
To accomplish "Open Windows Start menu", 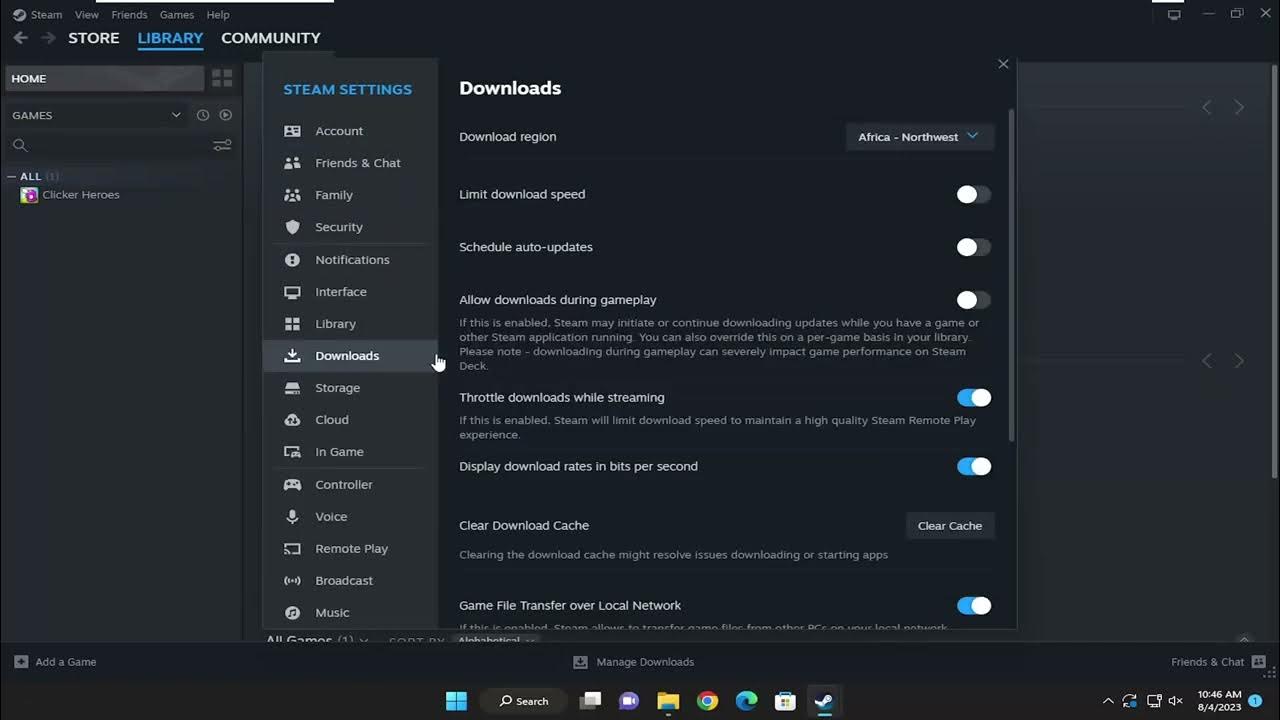I will [456, 701].
